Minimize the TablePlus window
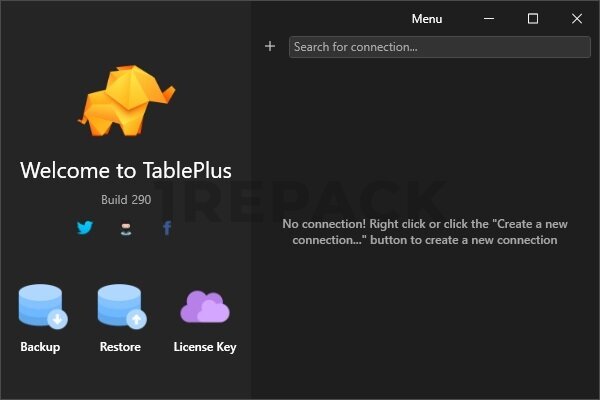The height and width of the screenshot is (400, 600). coord(489,19)
